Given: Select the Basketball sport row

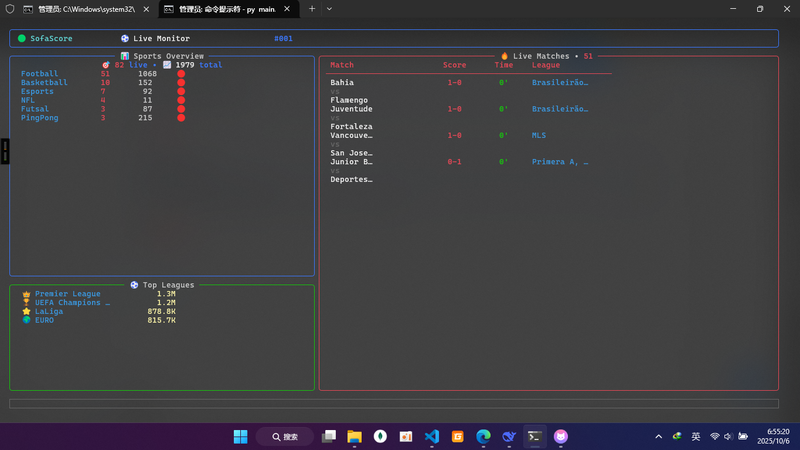Looking at the screenshot, I should point(103,82).
